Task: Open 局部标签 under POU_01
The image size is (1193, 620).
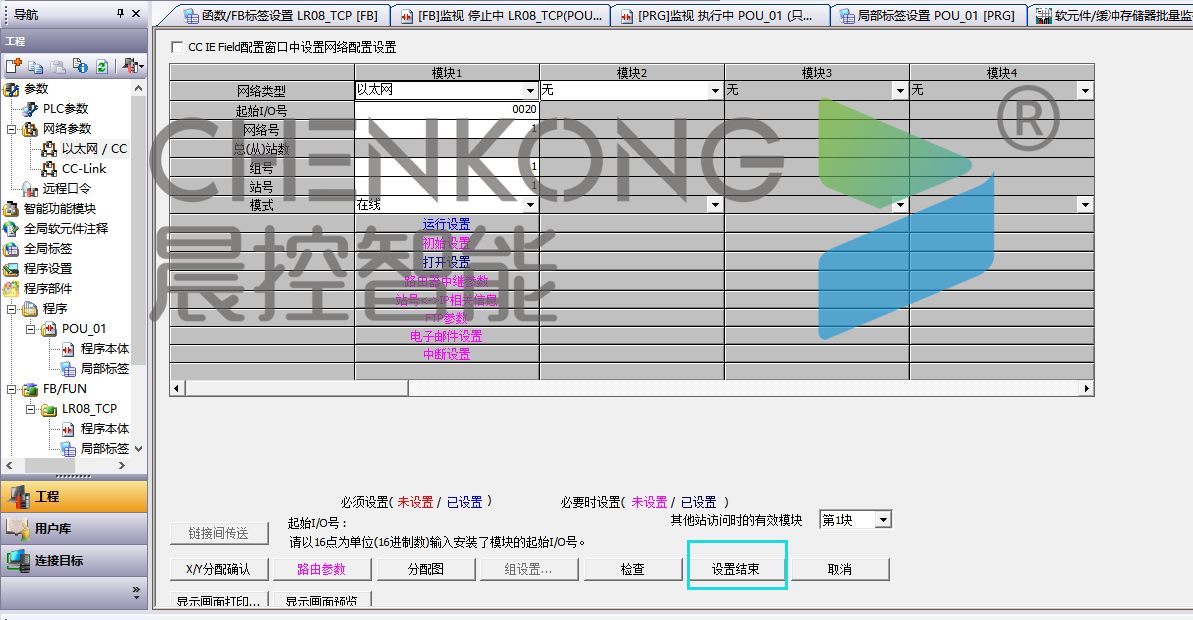Action: coord(105,368)
